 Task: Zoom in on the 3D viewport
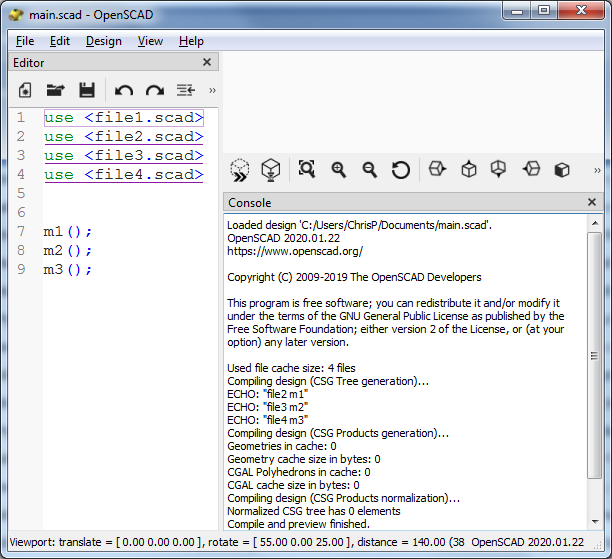point(338,170)
